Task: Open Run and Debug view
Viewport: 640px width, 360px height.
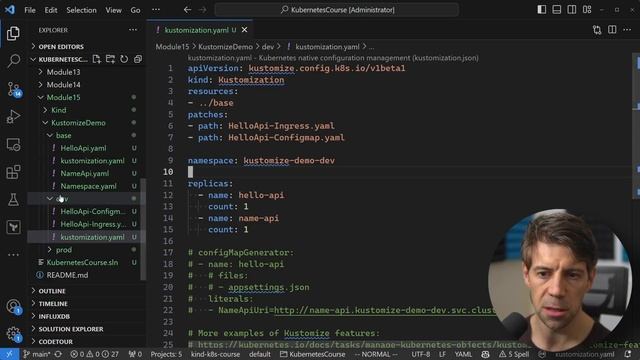Action: pos(13,116)
